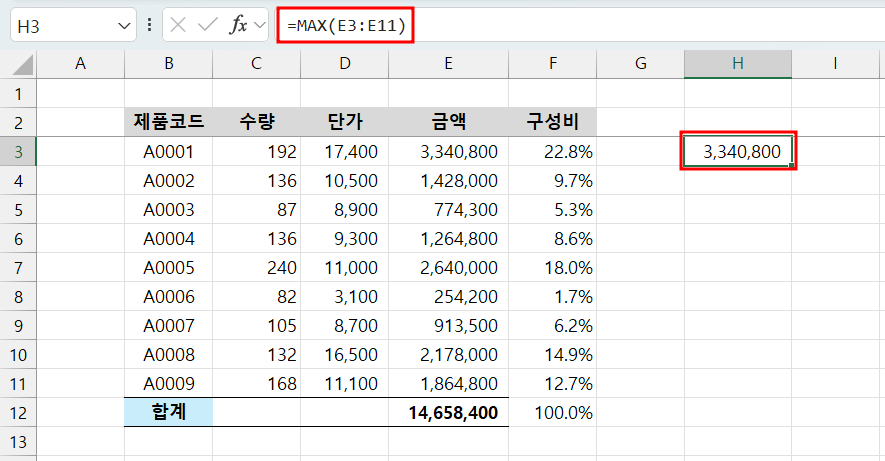This screenshot has width=885, height=461.
Task: Select the total amount 14,658,400 cell
Action: pyautogui.click(x=449, y=412)
